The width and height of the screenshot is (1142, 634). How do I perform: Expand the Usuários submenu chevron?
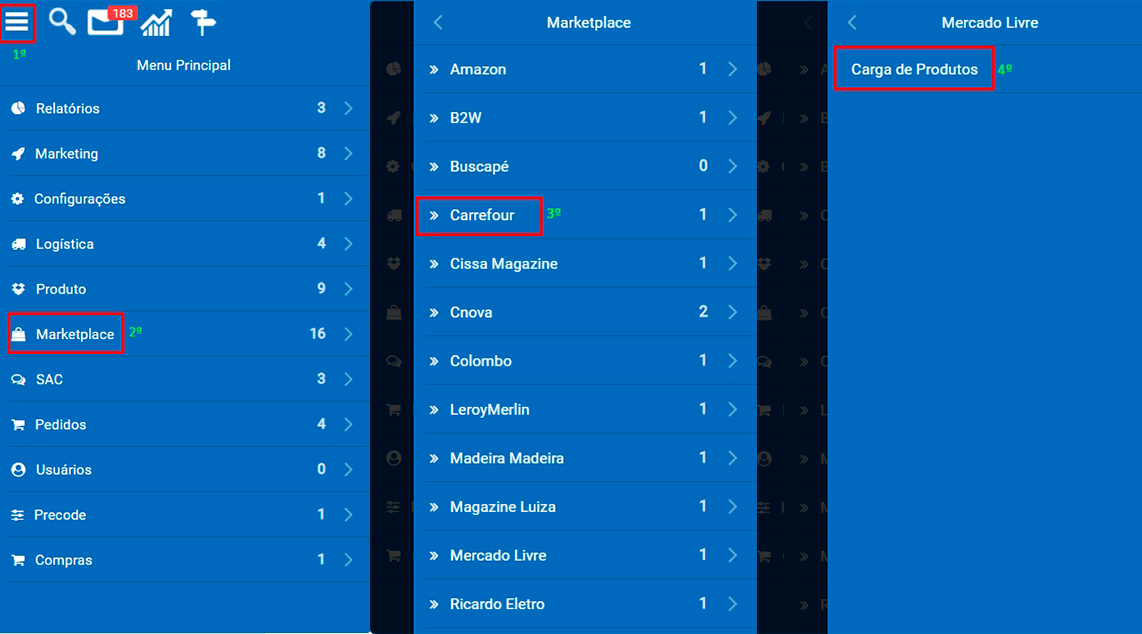pos(348,469)
